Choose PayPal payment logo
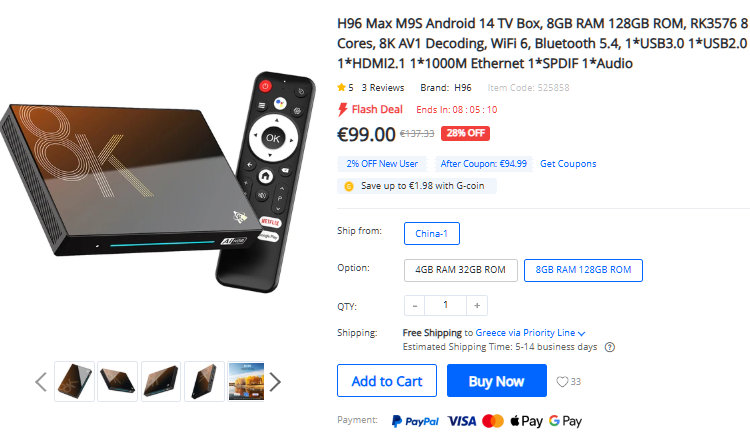Viewport: 750px width, 437px height. [x=415, y=421]
